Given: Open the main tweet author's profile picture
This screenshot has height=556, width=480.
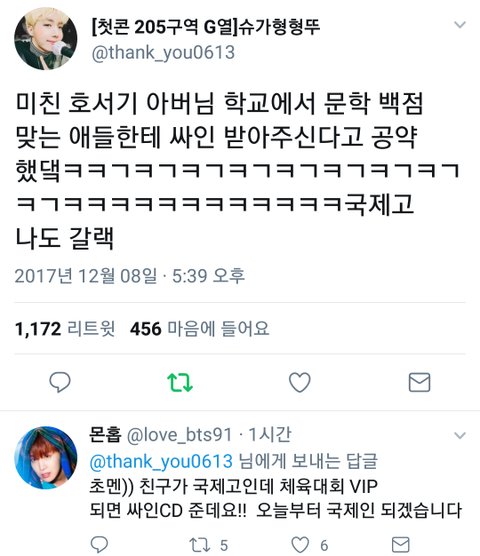Looking at the screenshot, I should (x=46, y=39).
